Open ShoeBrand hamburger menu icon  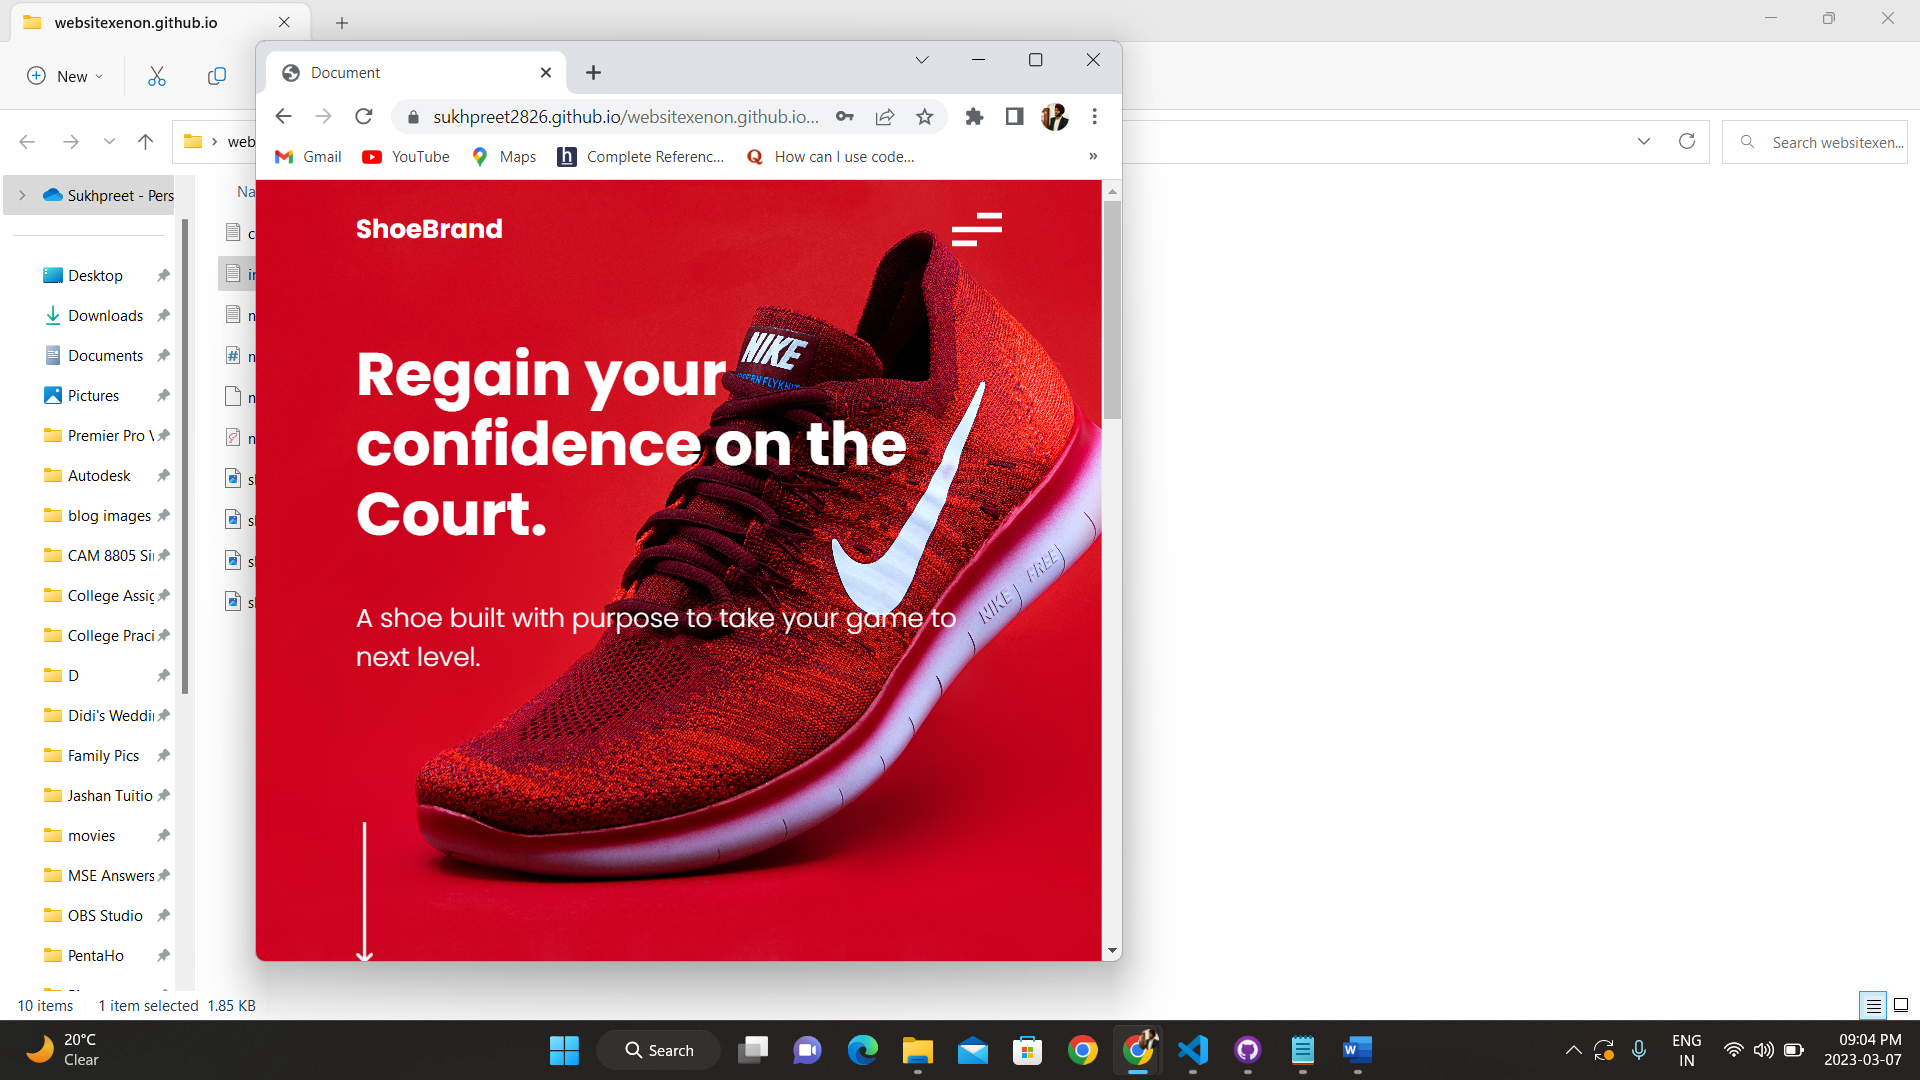(977, 229)
